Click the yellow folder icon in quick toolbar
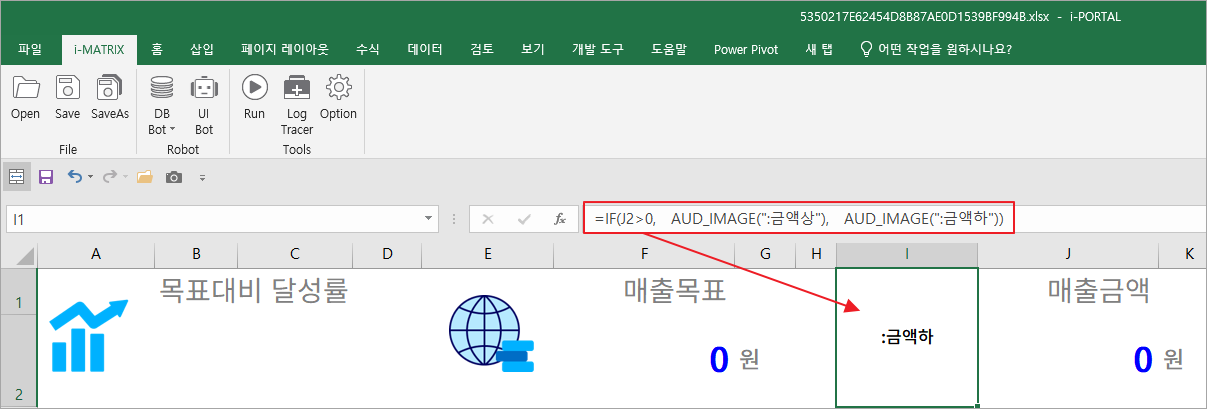This screenshot has width=1207, height=409. click(145, 177)
